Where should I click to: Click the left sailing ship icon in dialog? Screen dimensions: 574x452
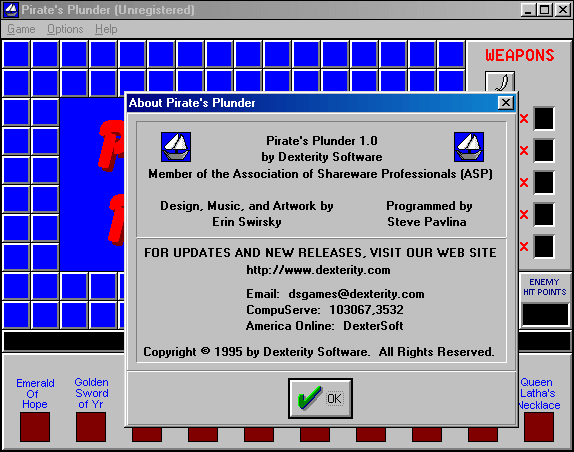click(176, 147)
